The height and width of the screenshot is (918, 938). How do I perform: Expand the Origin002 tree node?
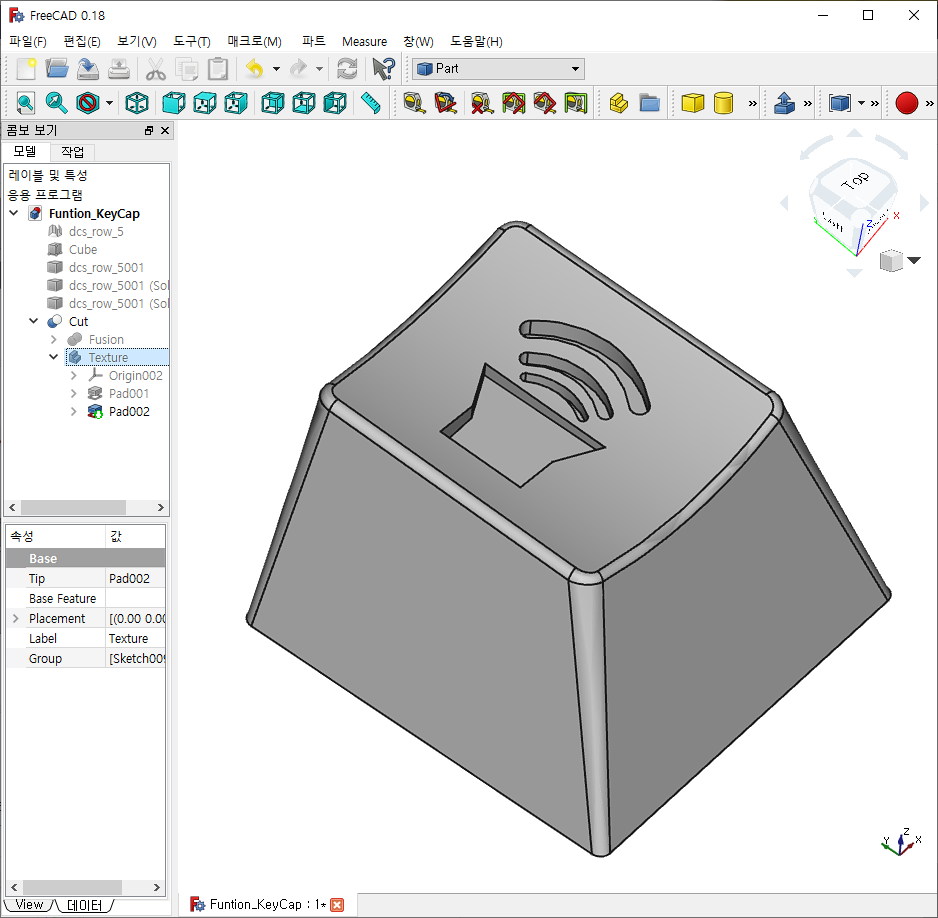(x=74, y=375)
